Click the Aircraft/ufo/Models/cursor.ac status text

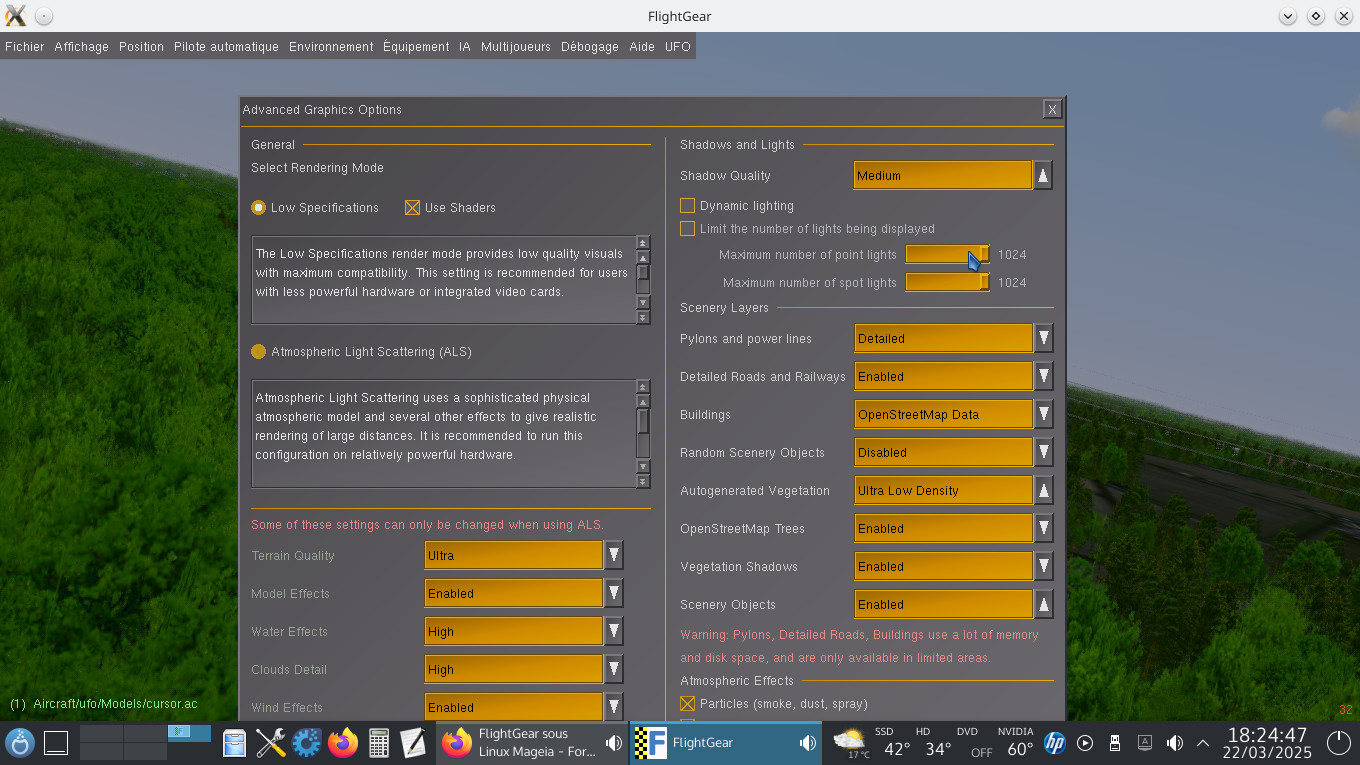pyautogui.click(x=115, y=704)
